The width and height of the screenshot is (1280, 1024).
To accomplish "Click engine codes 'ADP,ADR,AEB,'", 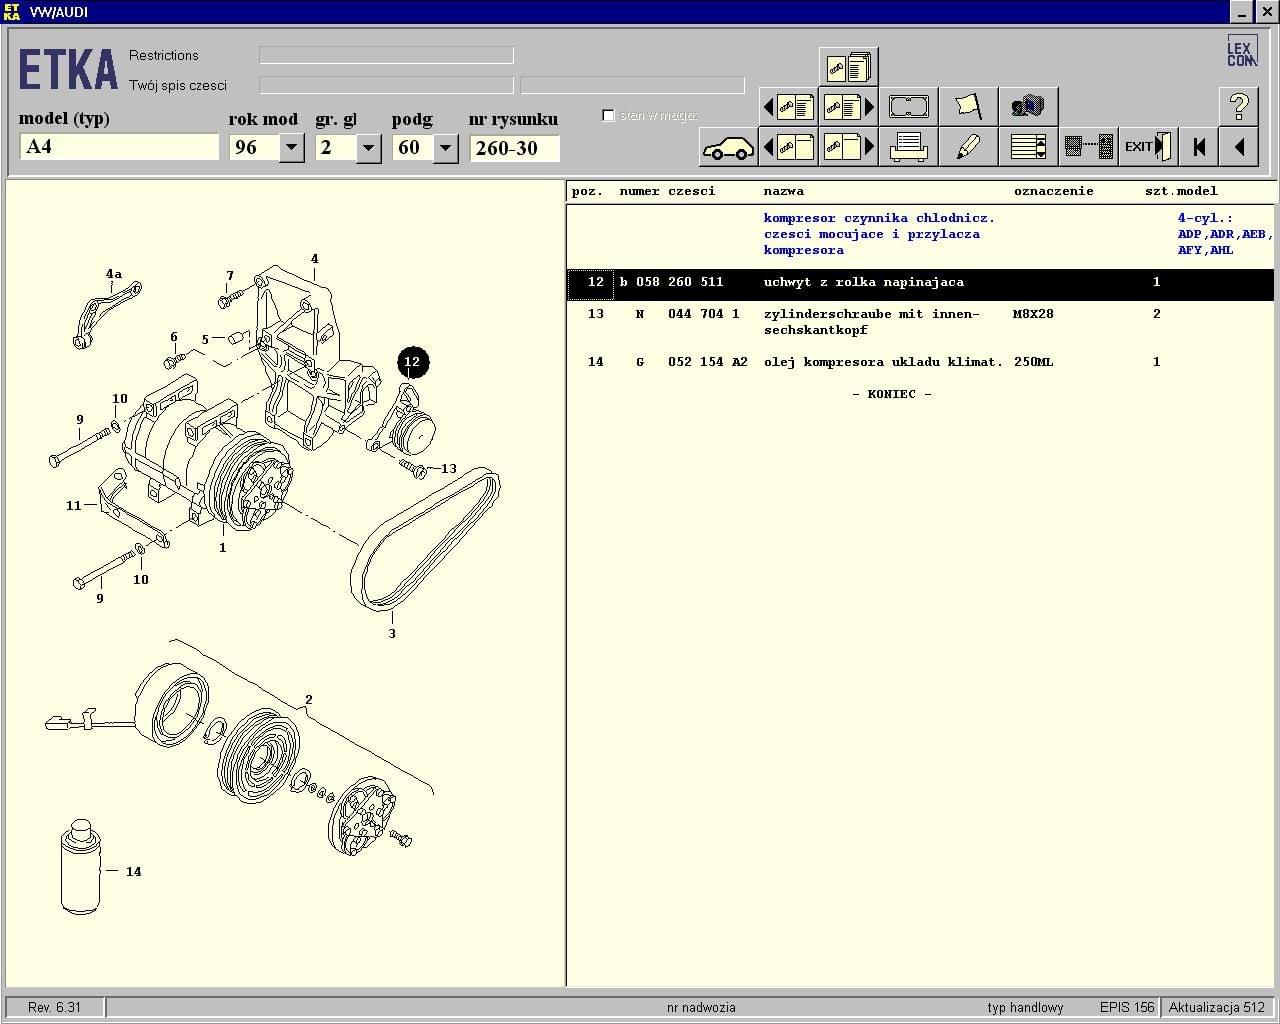I will [x=1225, y=234].
